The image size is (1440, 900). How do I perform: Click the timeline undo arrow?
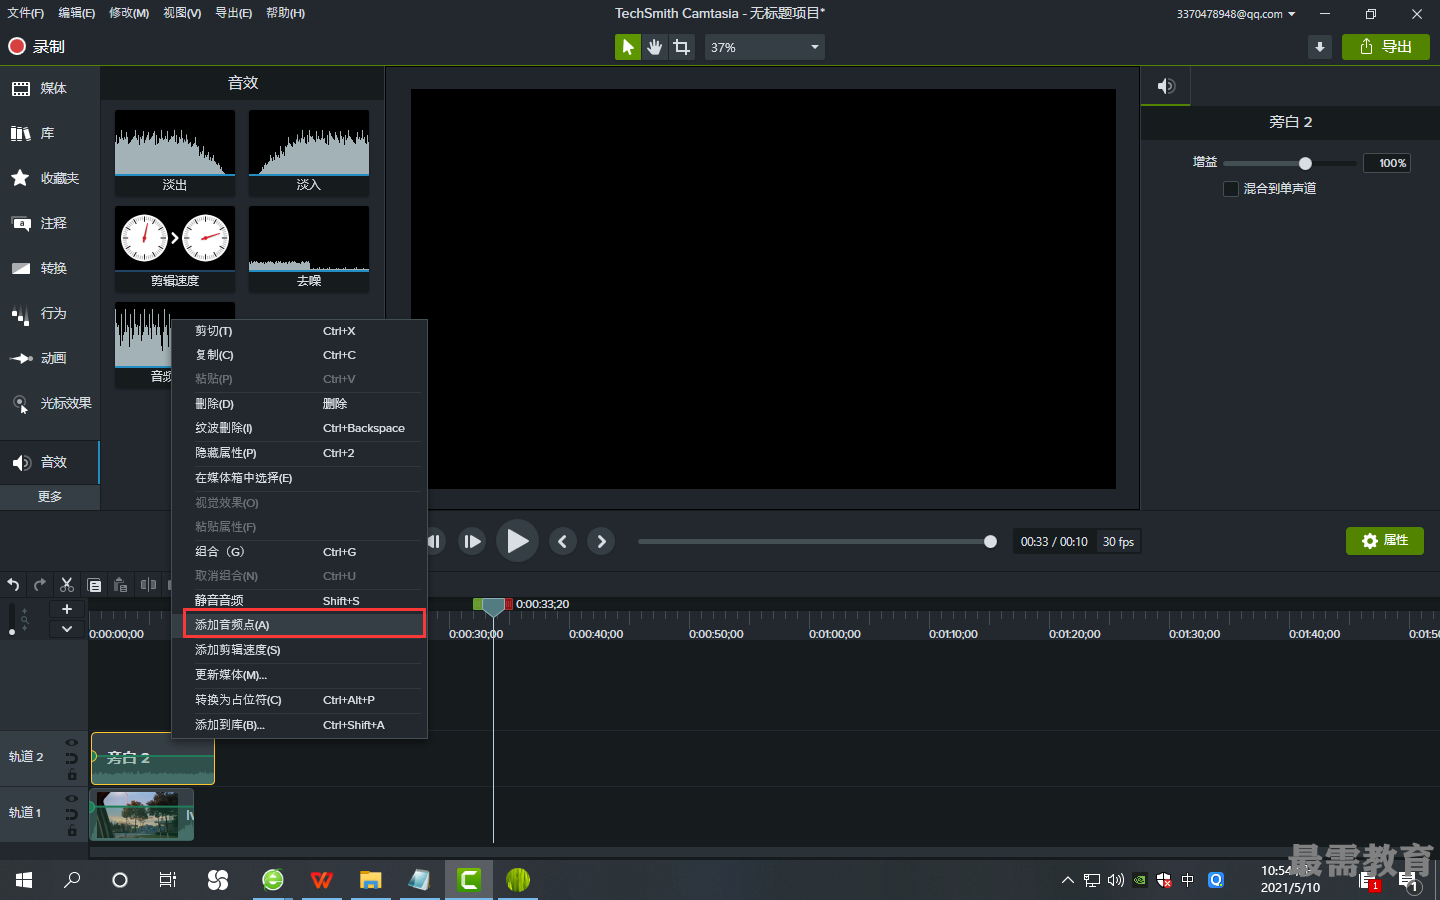13,585
